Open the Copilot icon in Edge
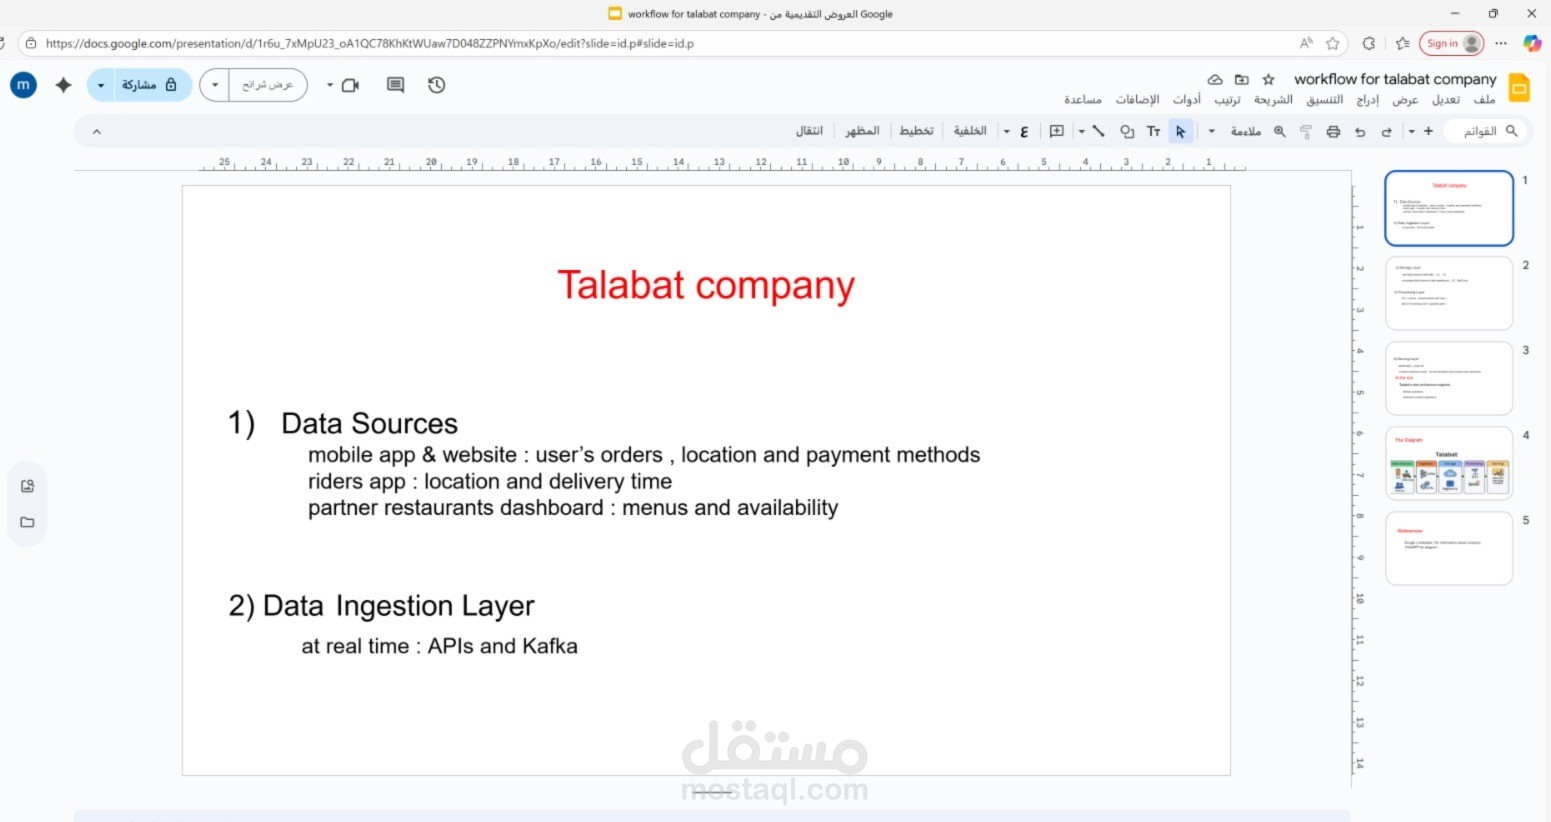1551x822 pixels. click(x=1532, y=43)
